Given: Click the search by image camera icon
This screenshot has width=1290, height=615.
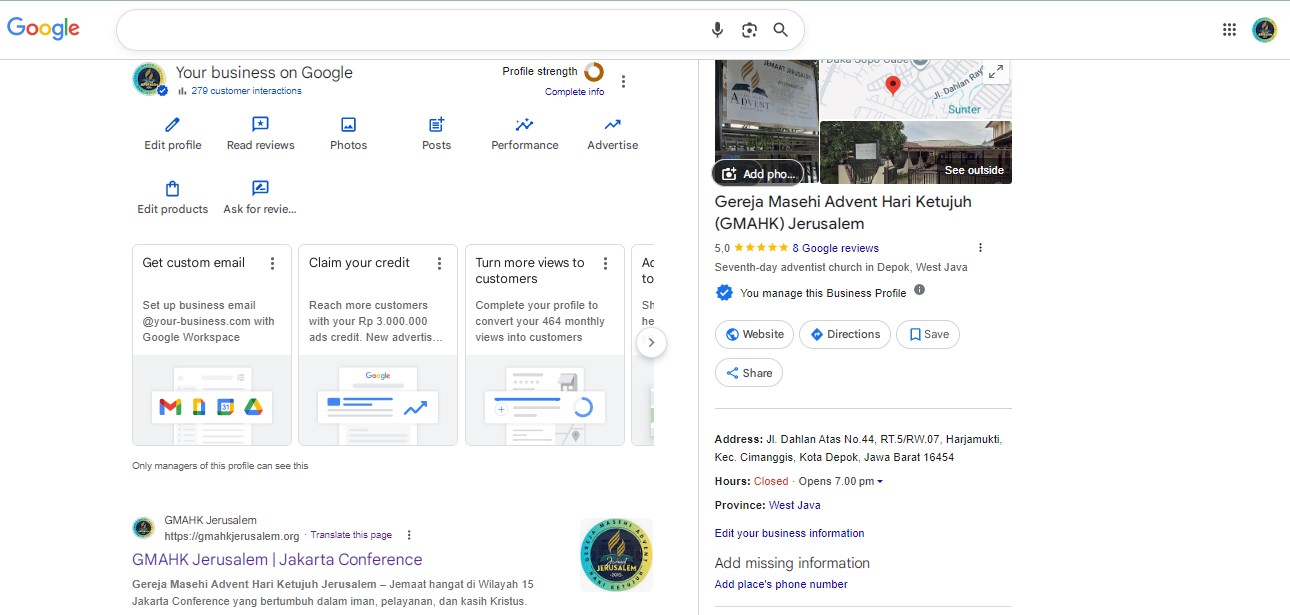Looking at the screenshot, I should (749, 30).
